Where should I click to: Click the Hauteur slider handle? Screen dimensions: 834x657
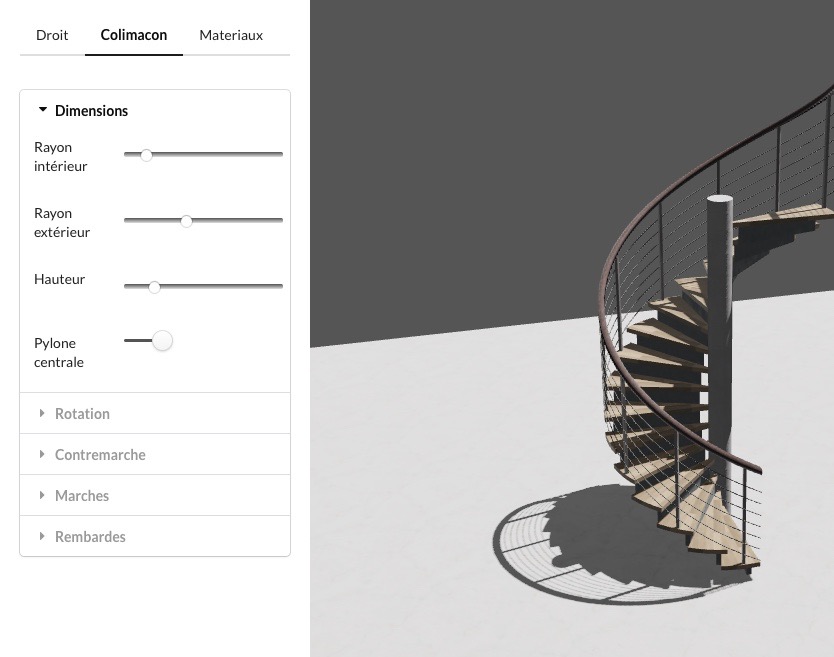pyautogui.click(x=154, y=287)
